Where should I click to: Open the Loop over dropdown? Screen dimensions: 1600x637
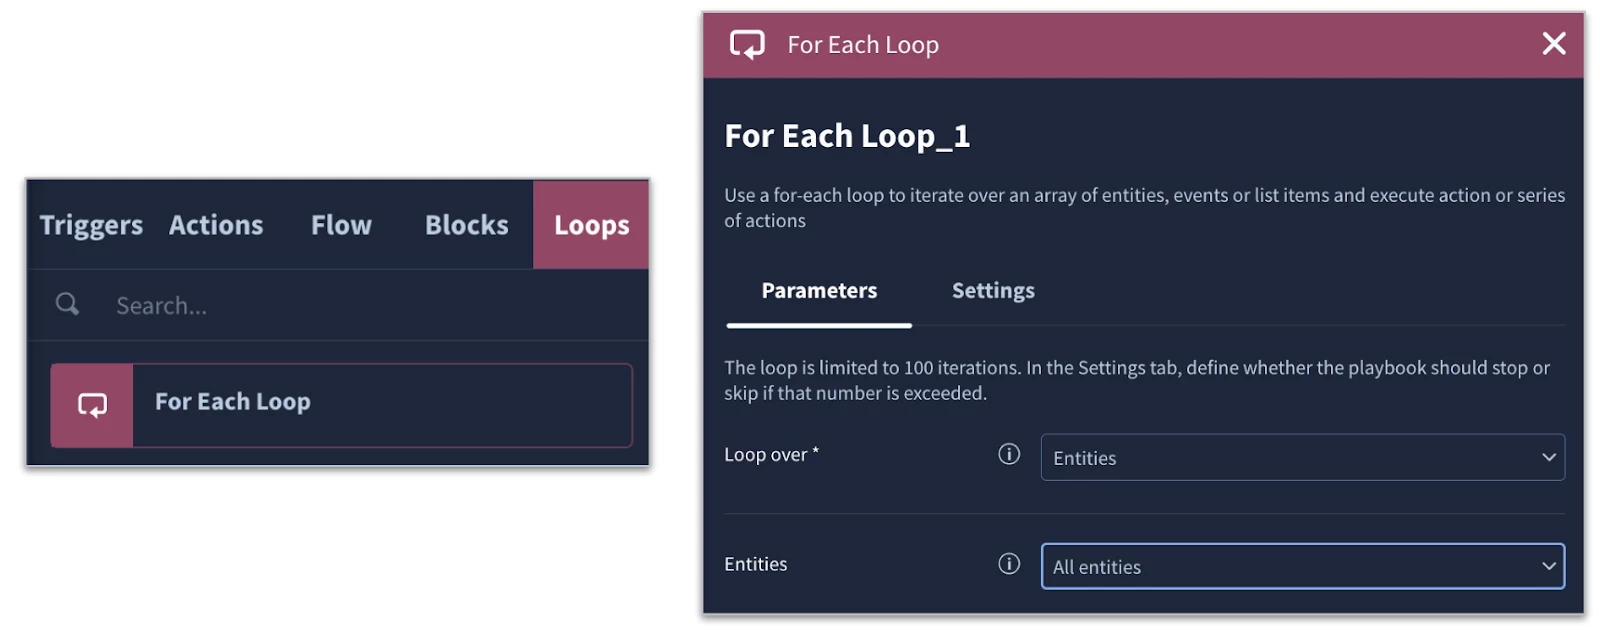1302,457
